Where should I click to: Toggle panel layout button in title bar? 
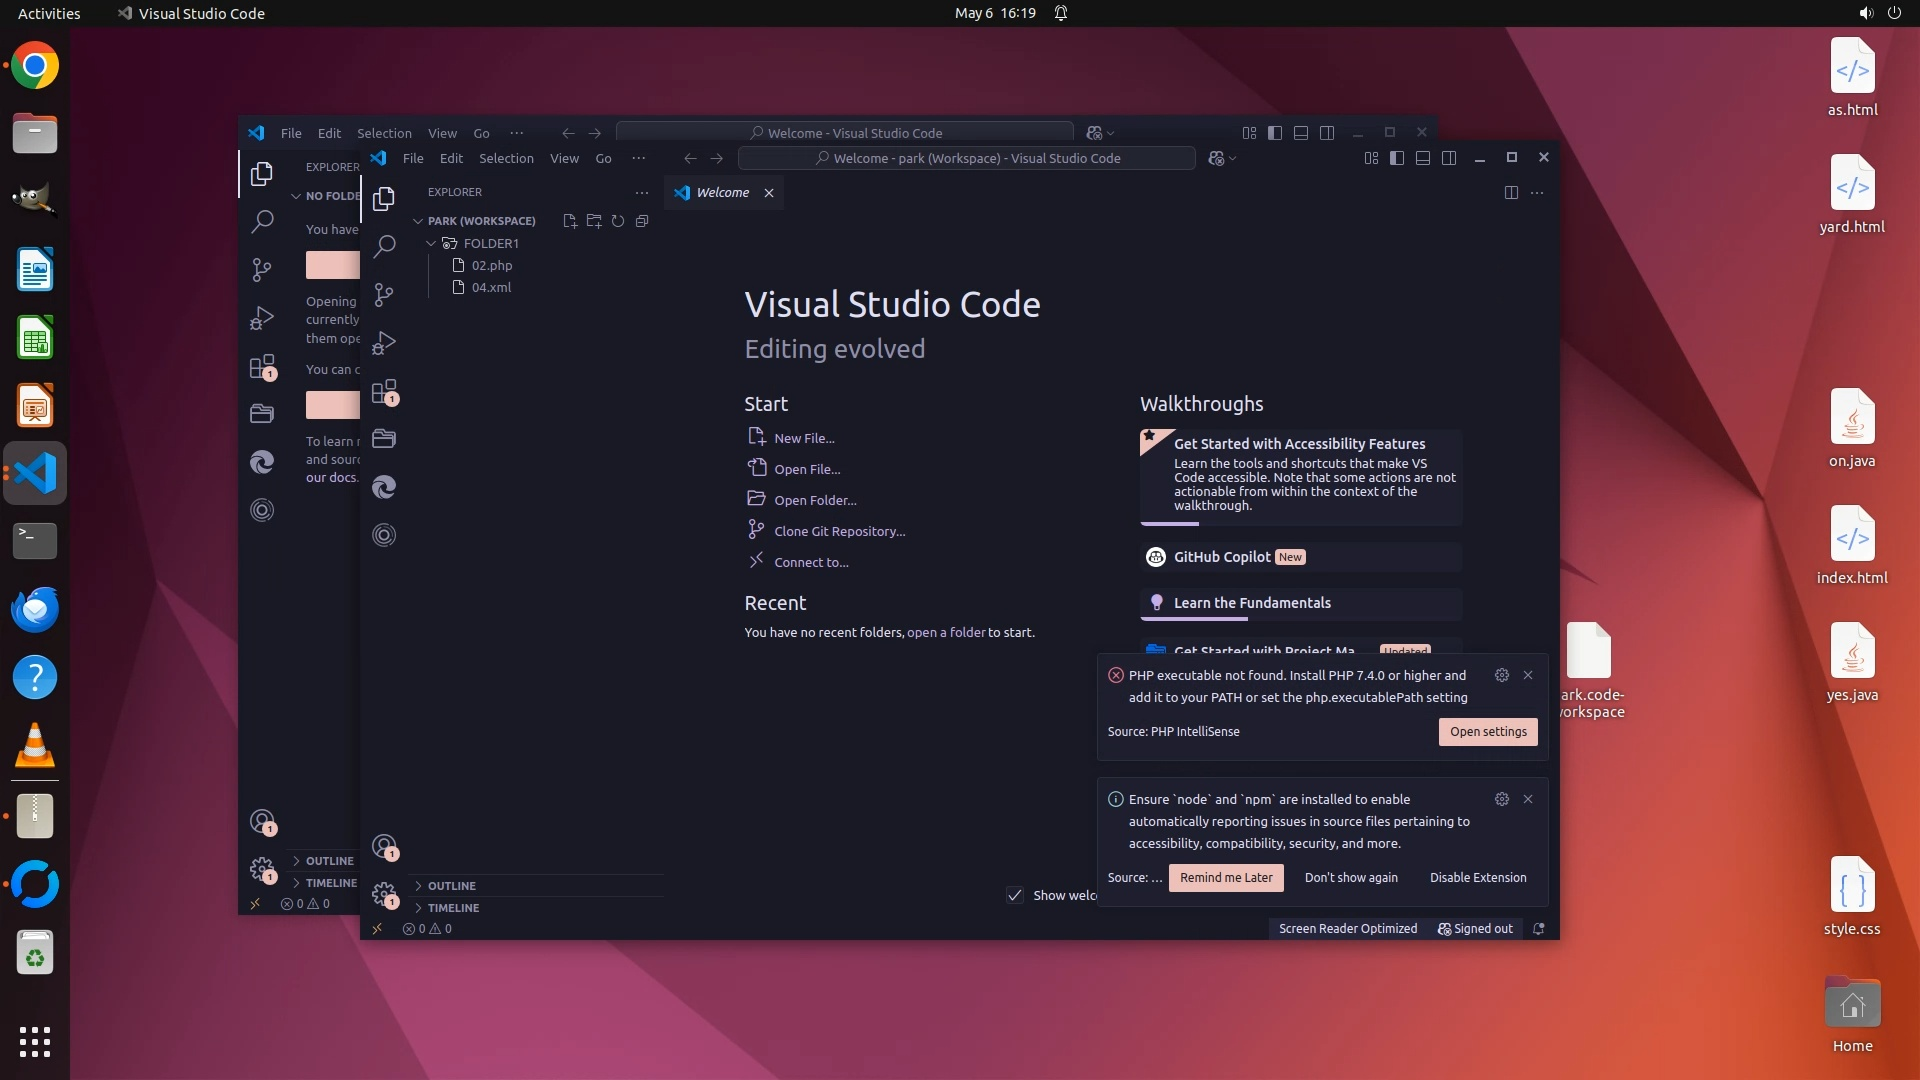(1423, 158)
